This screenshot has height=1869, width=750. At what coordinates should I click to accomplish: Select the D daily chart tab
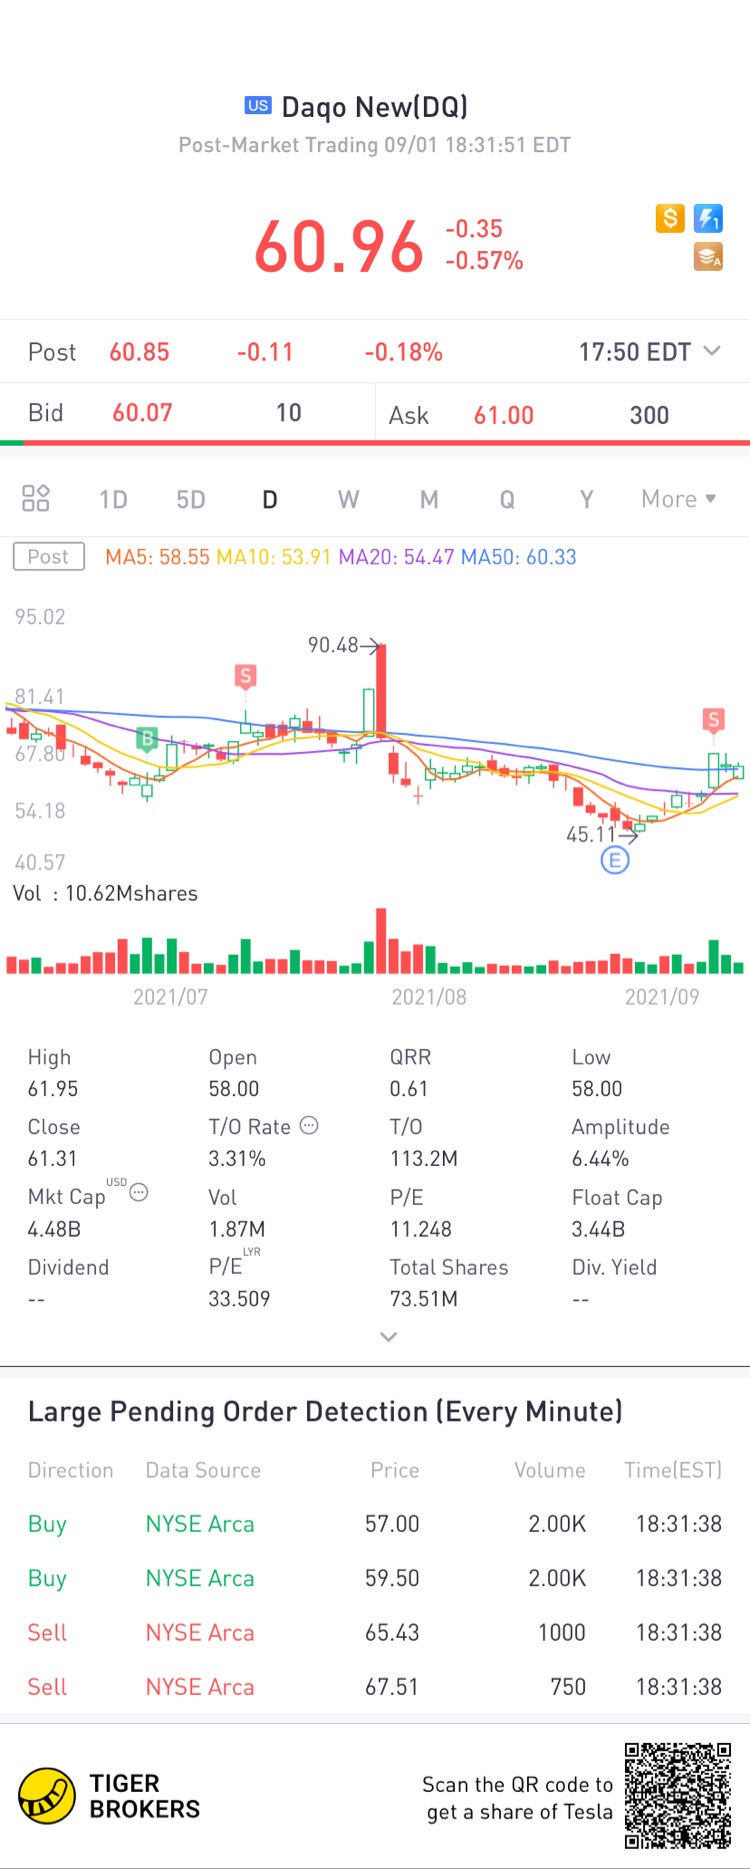click(x=270, y=499)
